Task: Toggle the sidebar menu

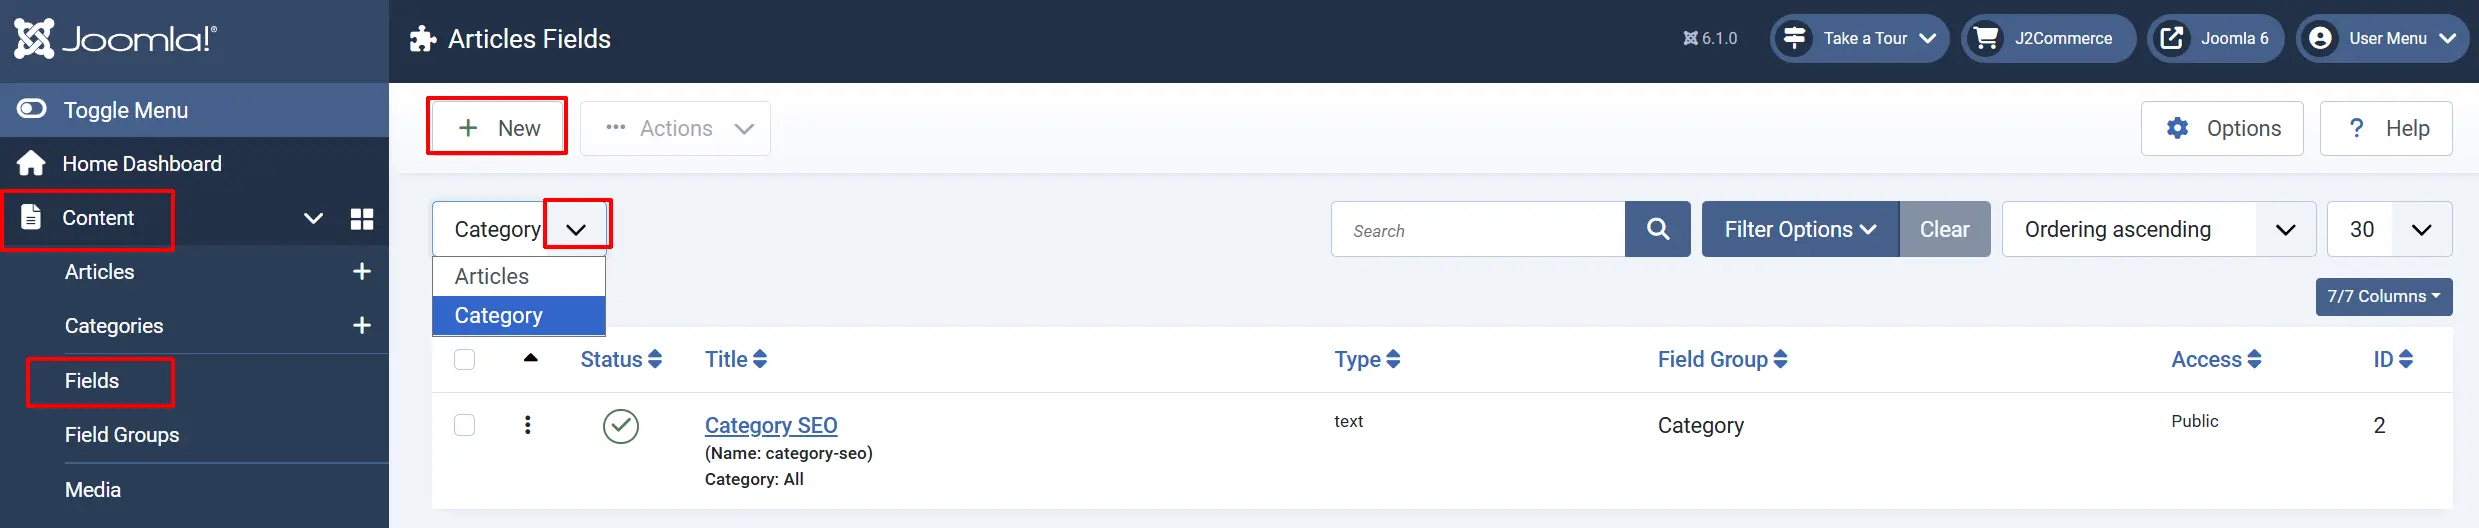Action: [194, 110]
